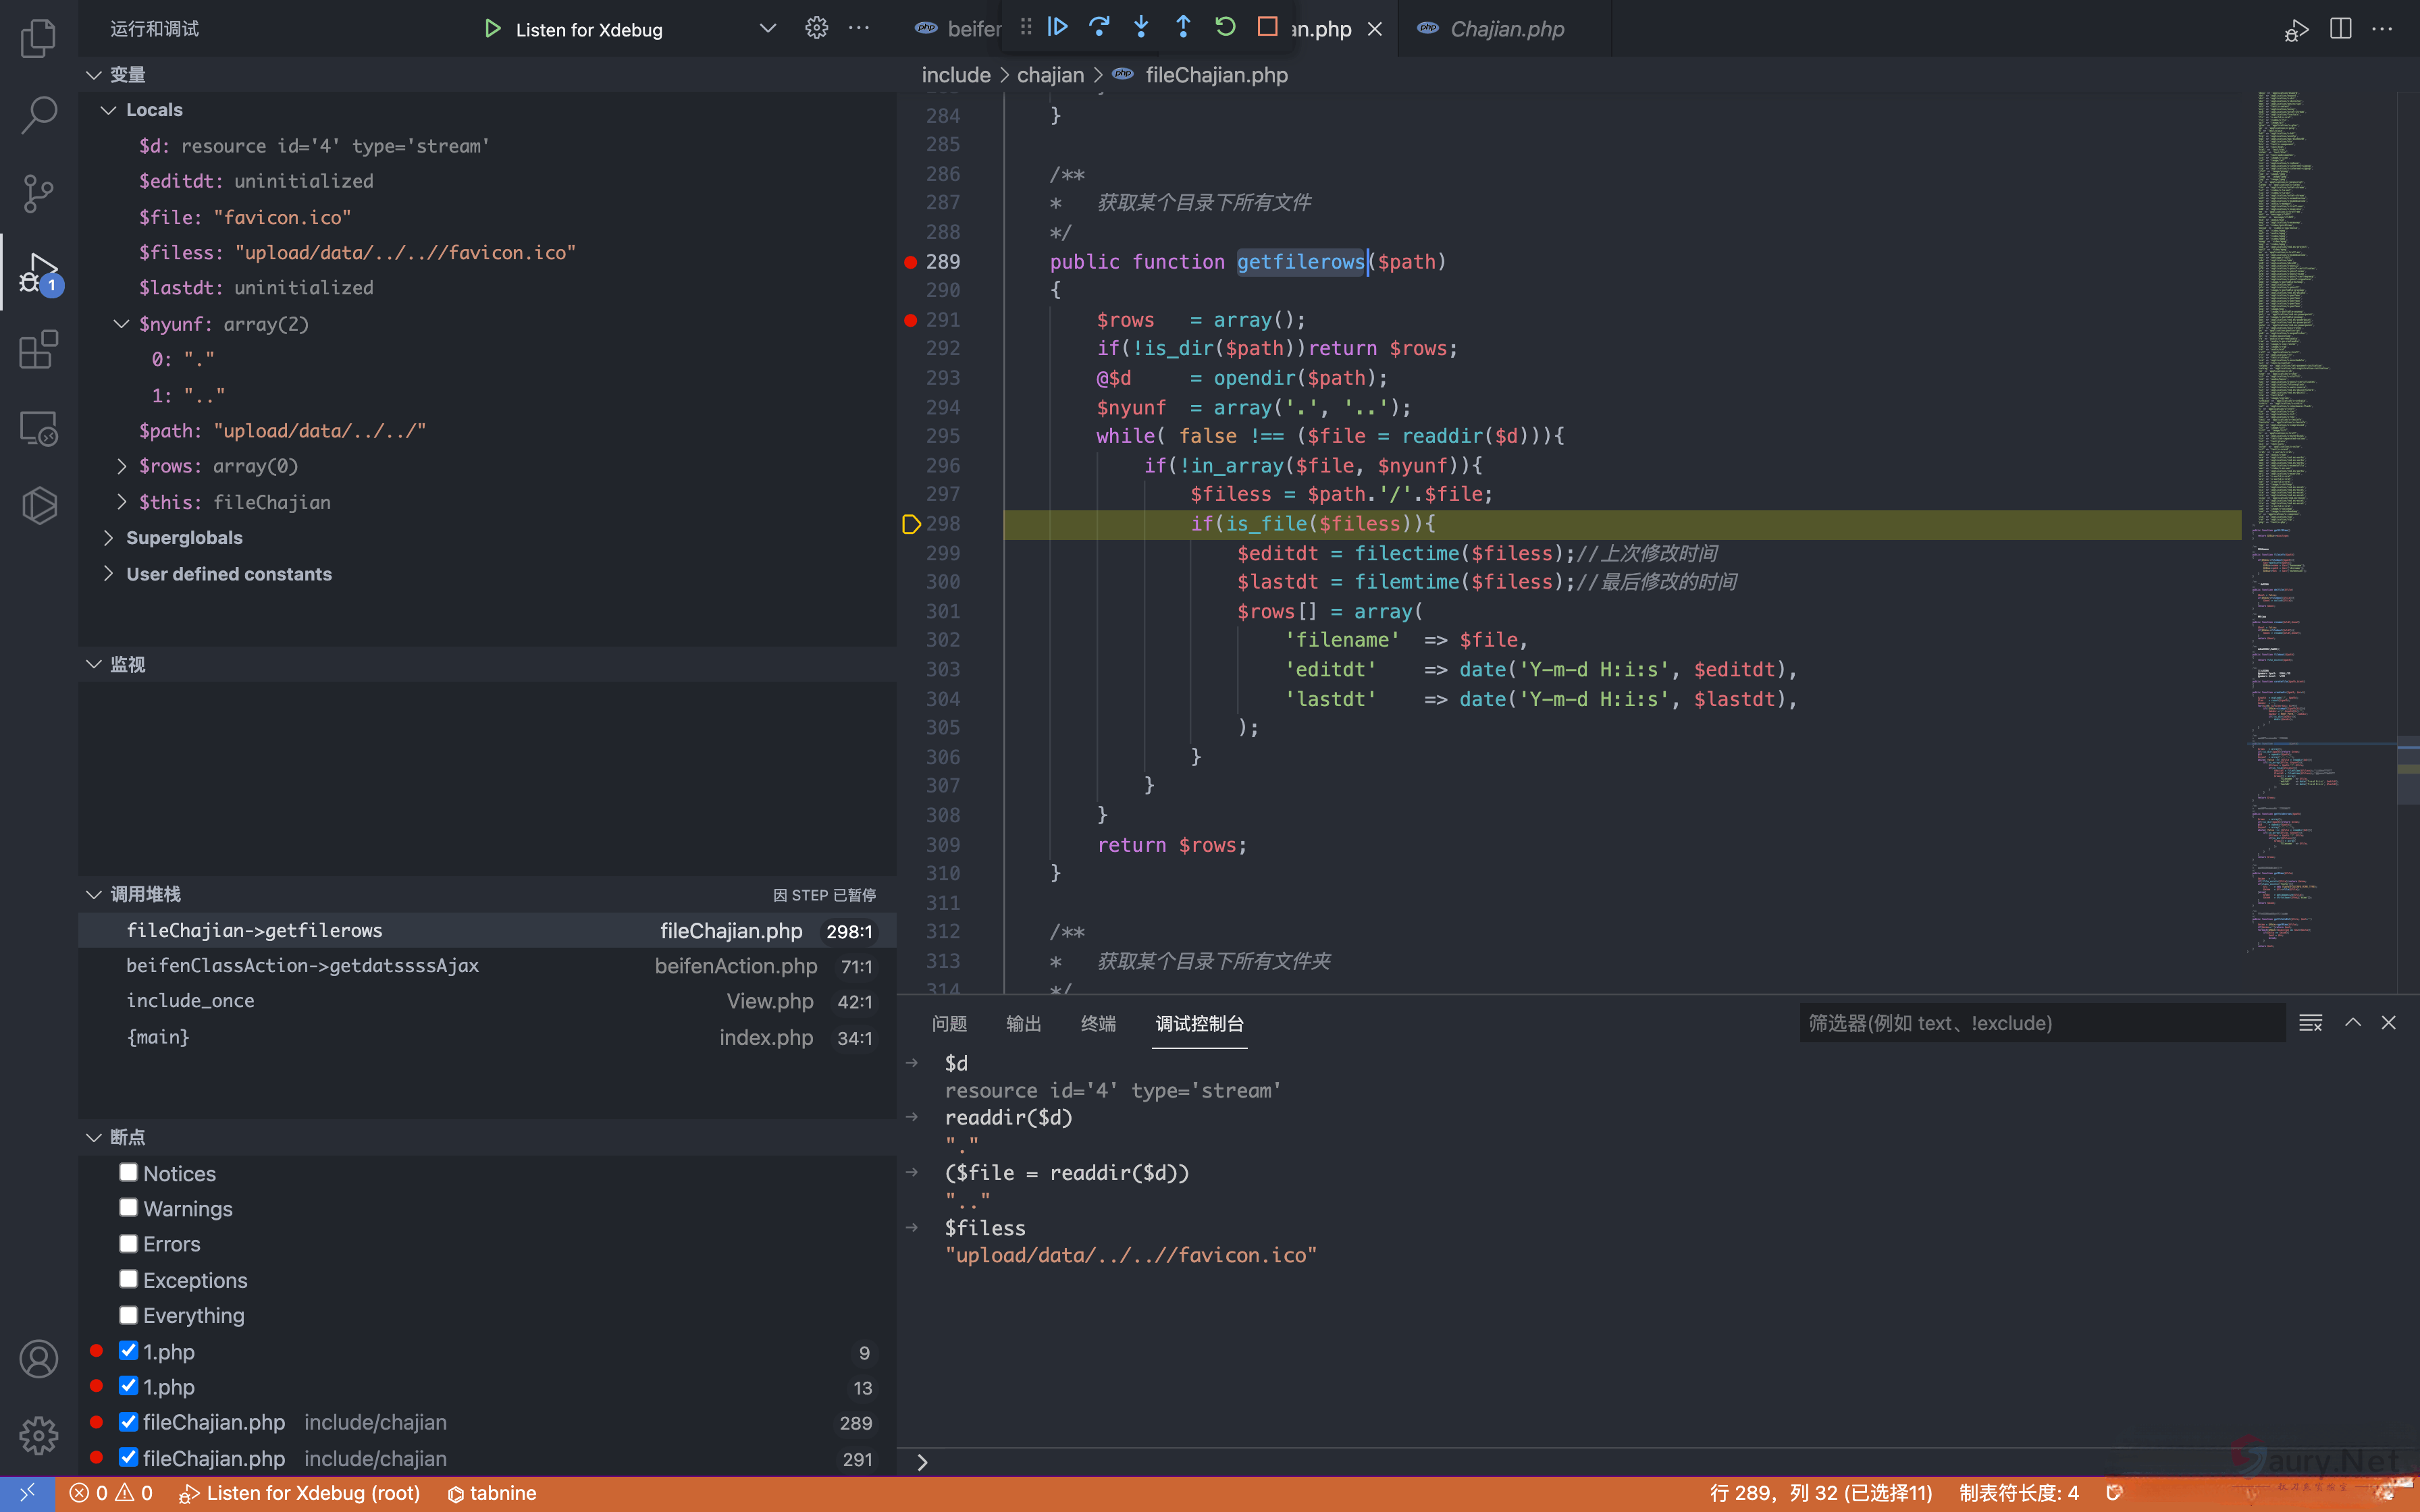Open the debug configuration dropdown
This screenshot has height=1512, width=2420.
click(767, 28)
